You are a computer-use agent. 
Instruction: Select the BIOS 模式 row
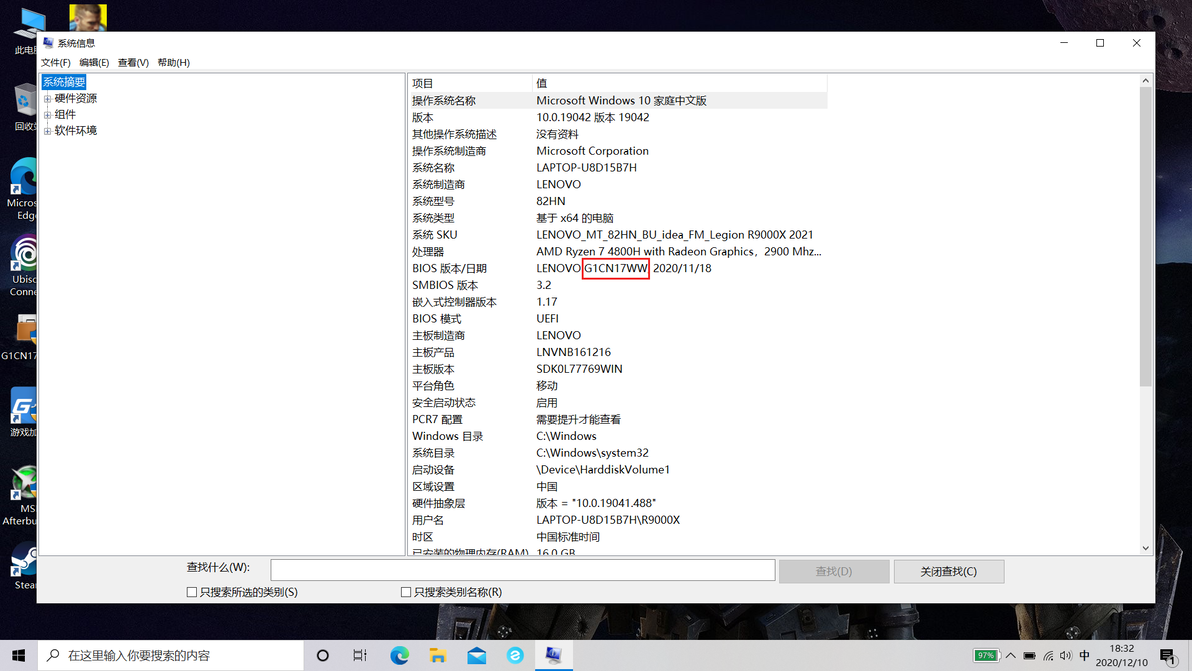(617, 318)
